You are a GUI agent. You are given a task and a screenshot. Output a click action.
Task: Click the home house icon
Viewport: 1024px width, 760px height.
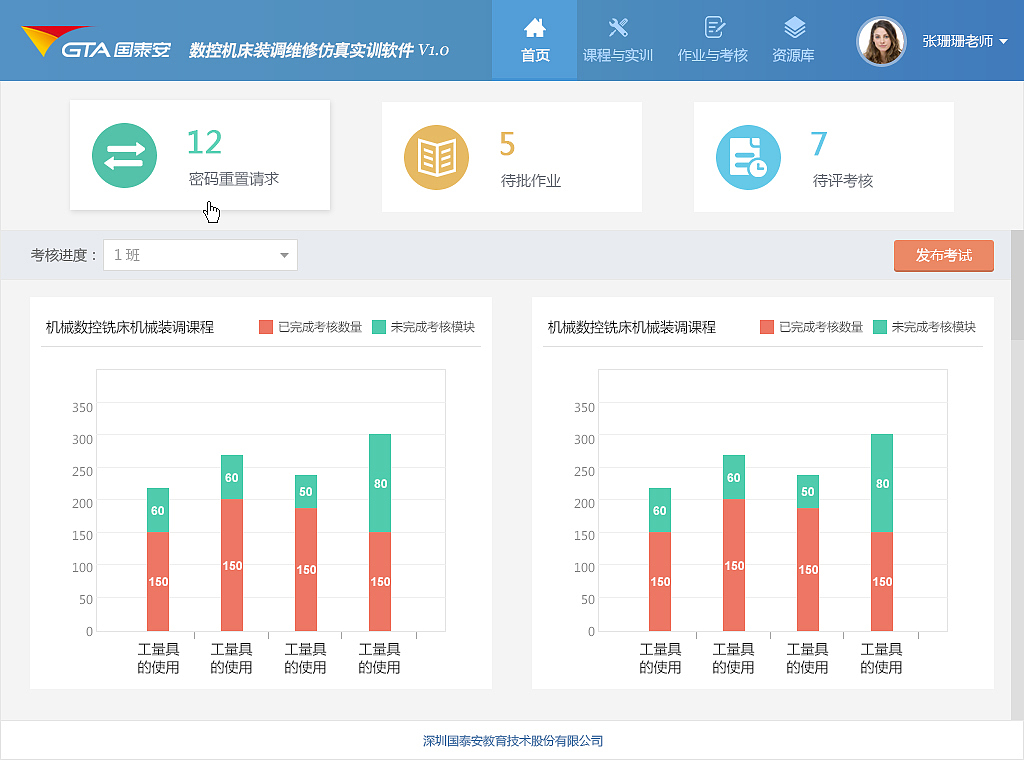coord(534,27)
